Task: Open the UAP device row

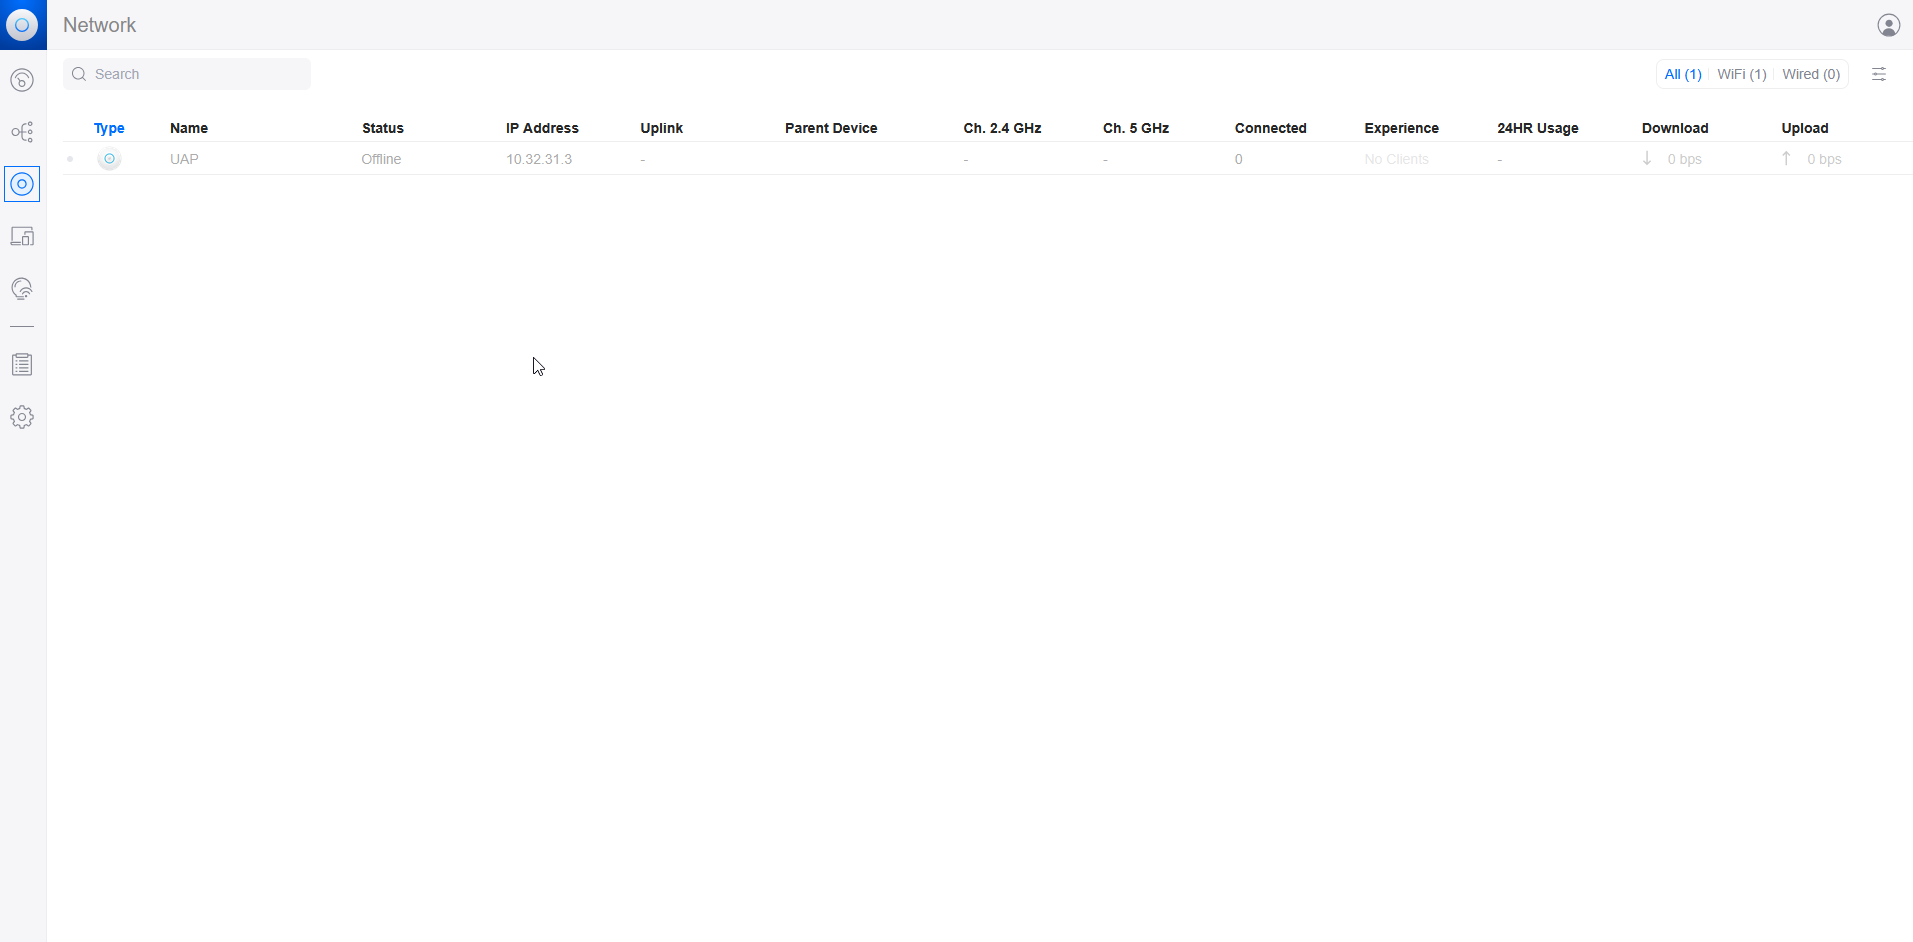Action: coord(184,159)
